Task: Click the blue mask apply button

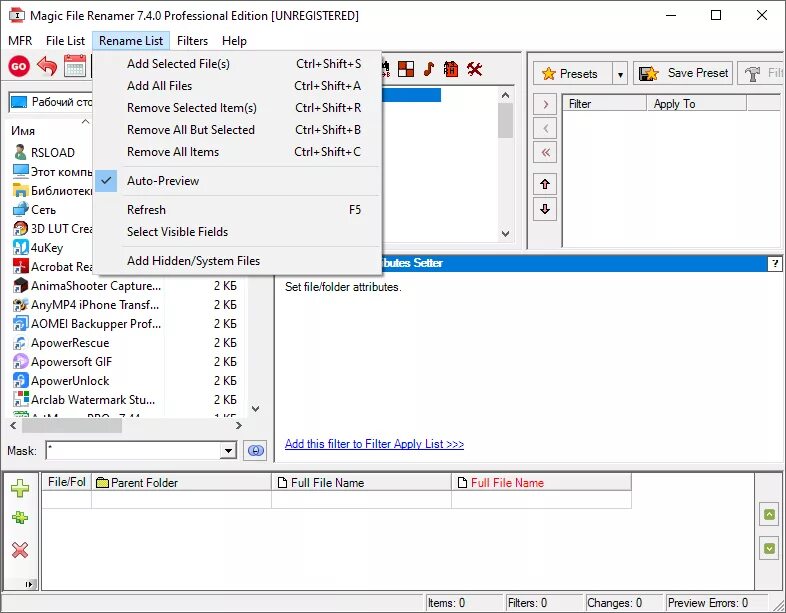Action: (x=255, y=451)
